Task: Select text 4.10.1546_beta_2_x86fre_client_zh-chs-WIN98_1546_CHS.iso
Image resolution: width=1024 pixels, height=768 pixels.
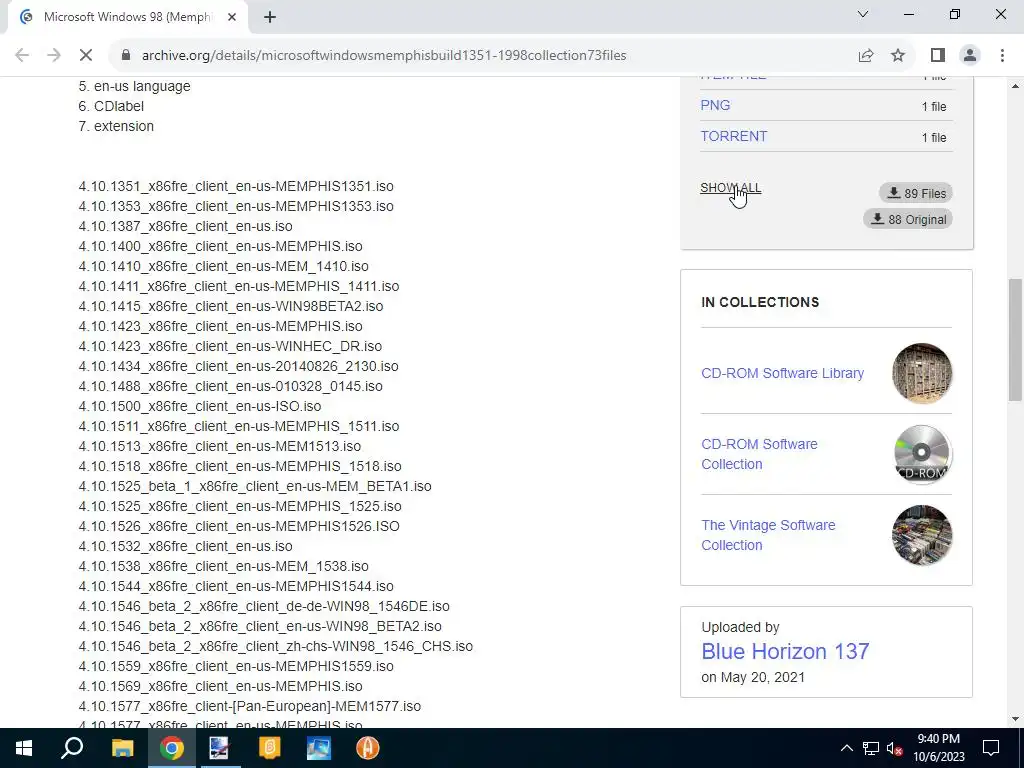Action: (x=276, y=646)
